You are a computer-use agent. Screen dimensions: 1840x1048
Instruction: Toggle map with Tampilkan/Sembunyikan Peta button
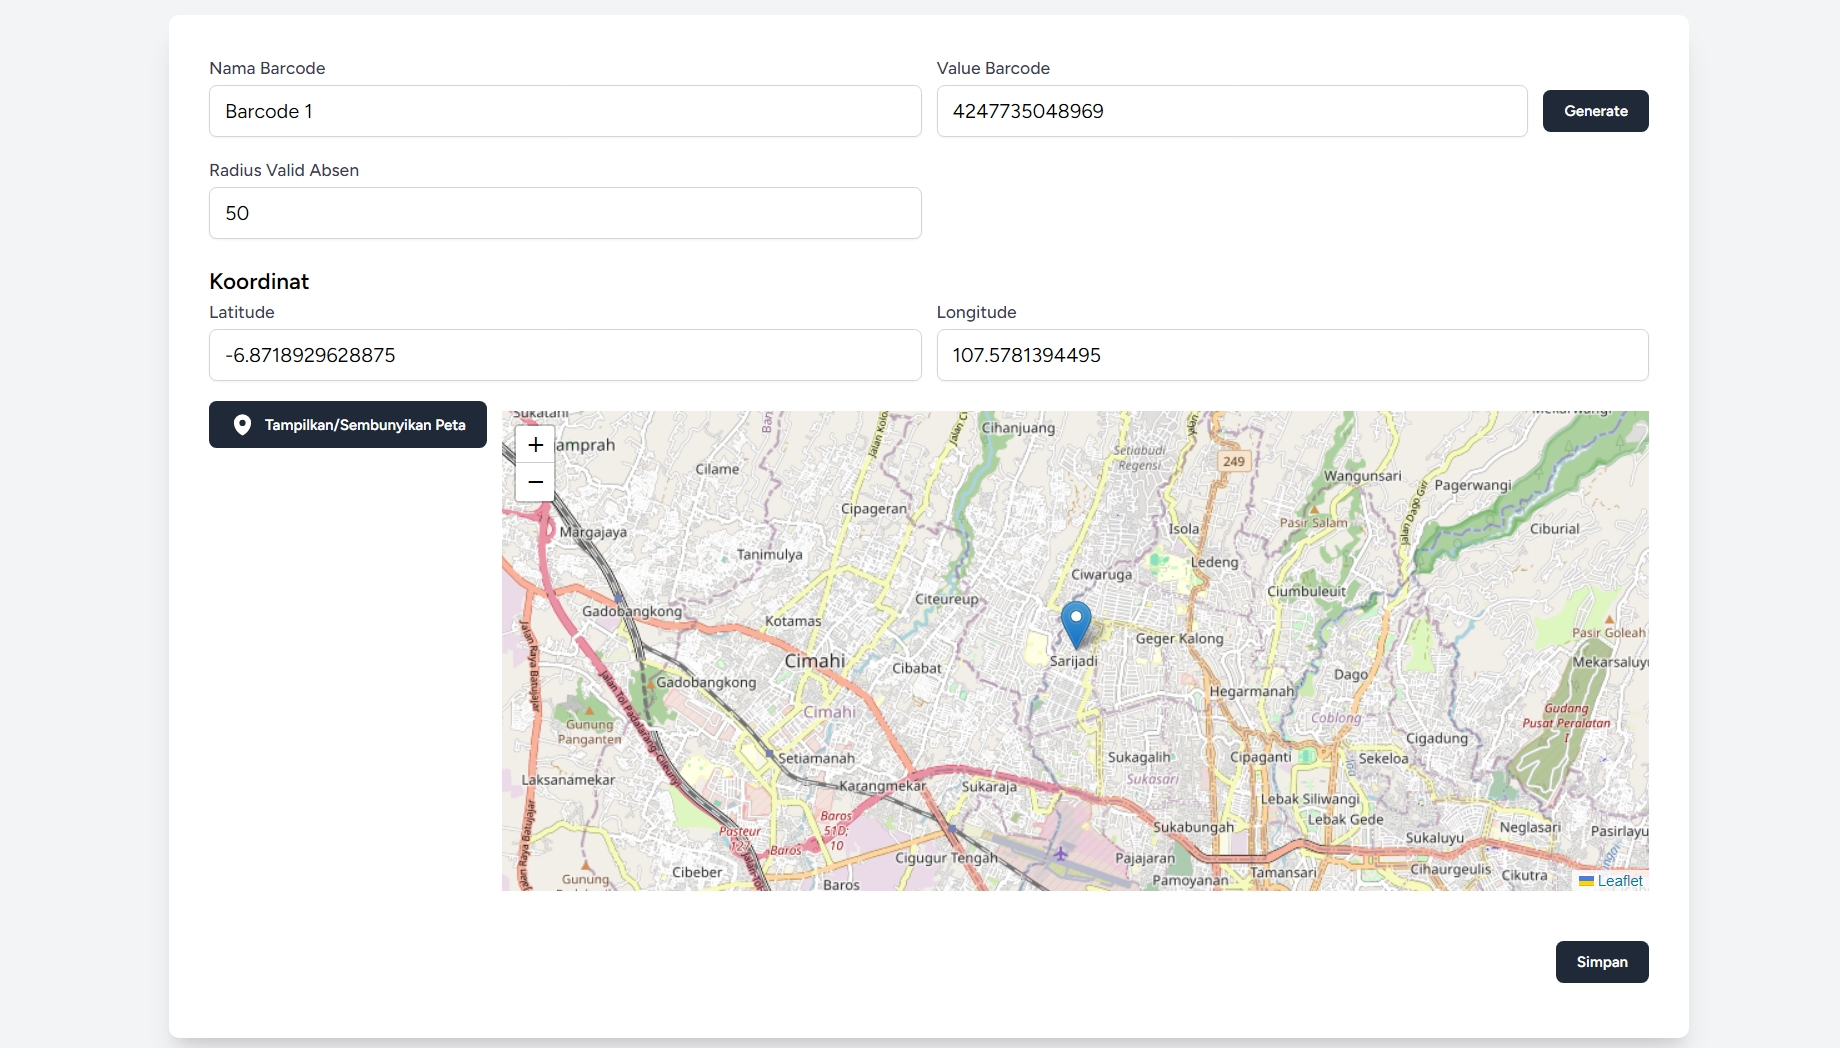348,425
